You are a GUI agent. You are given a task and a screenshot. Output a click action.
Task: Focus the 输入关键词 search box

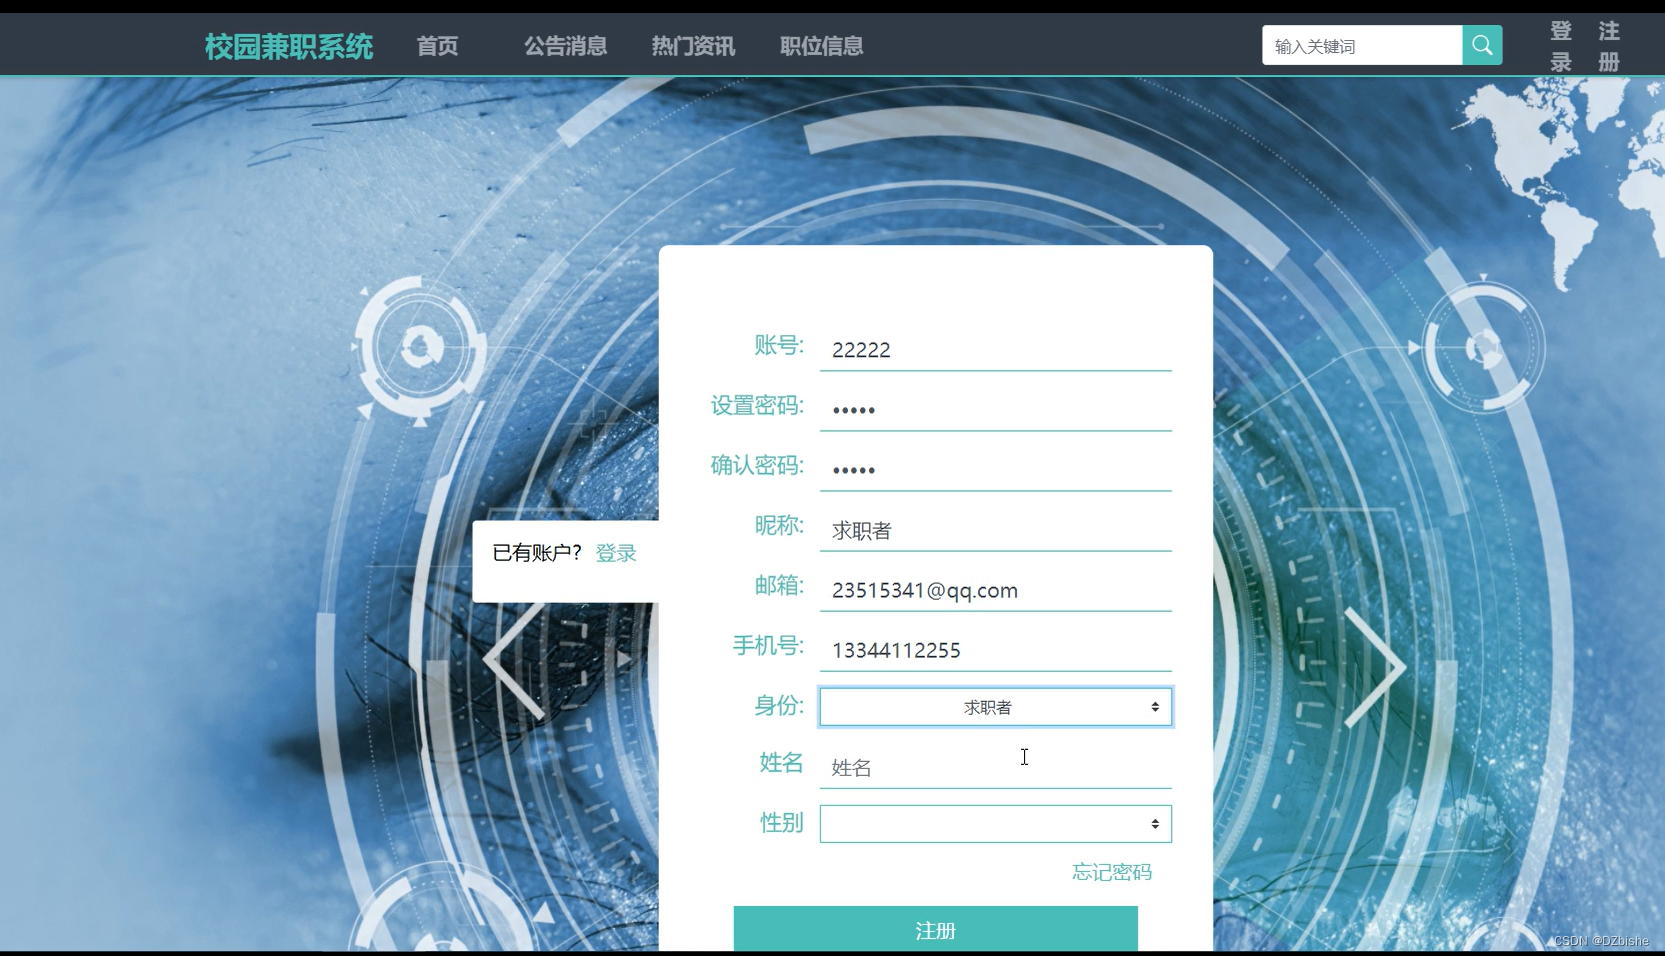click(x=1362, y=46)
